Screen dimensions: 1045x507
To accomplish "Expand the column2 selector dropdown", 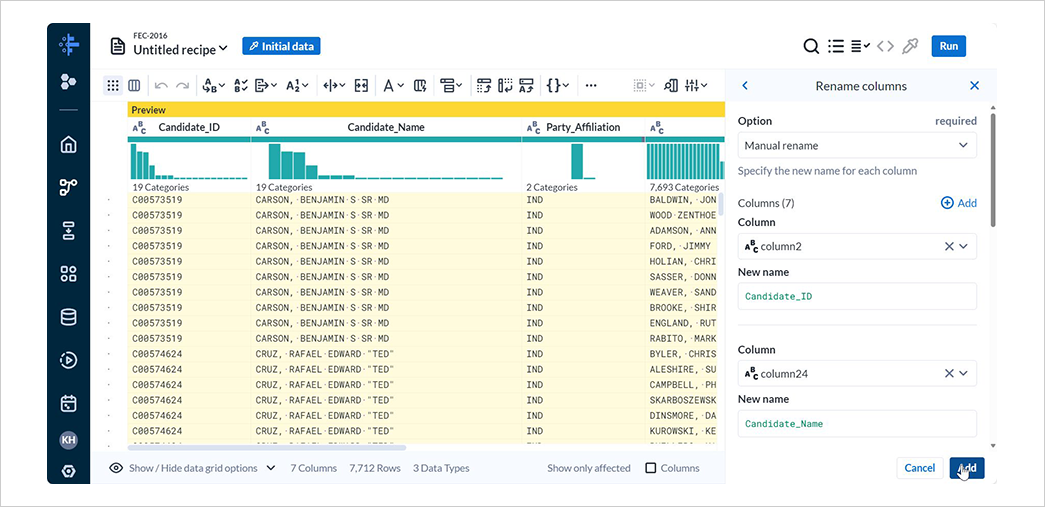I will (x=963, y=247).
